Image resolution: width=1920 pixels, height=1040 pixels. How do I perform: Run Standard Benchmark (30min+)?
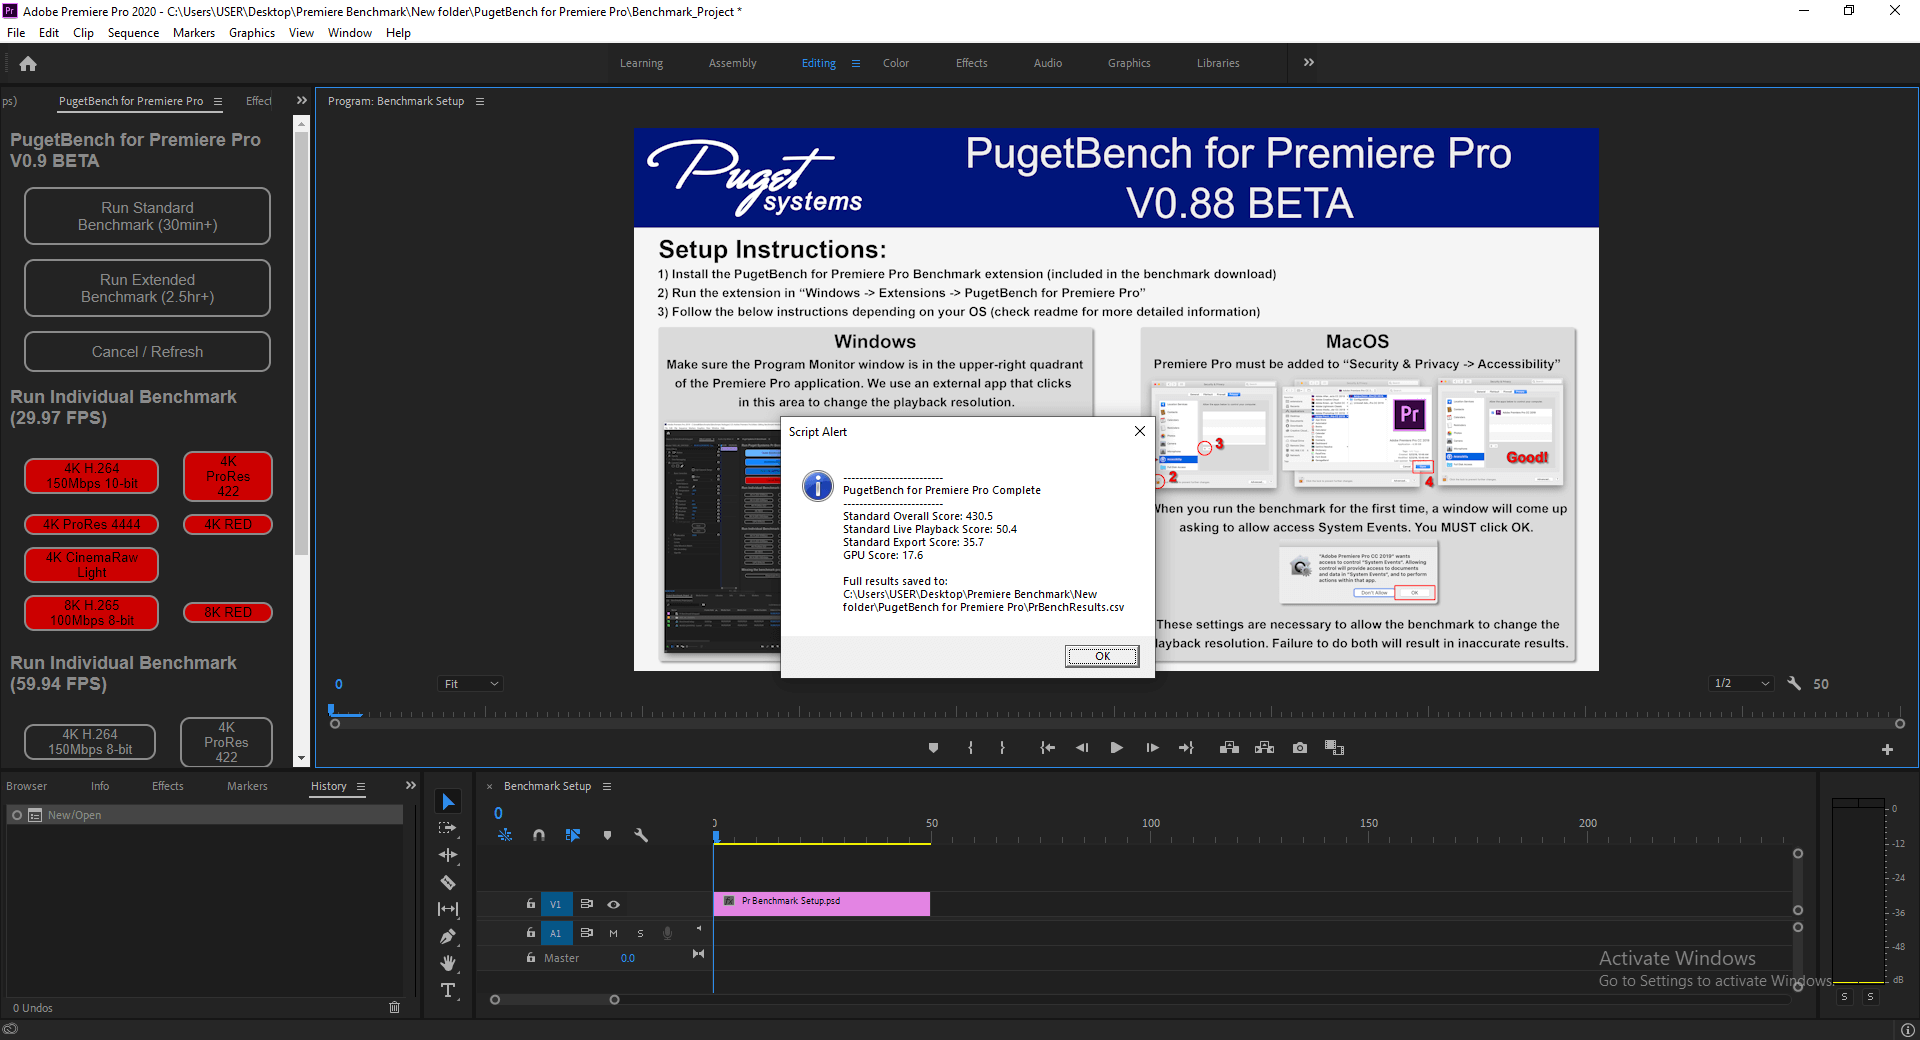(147, 216)
